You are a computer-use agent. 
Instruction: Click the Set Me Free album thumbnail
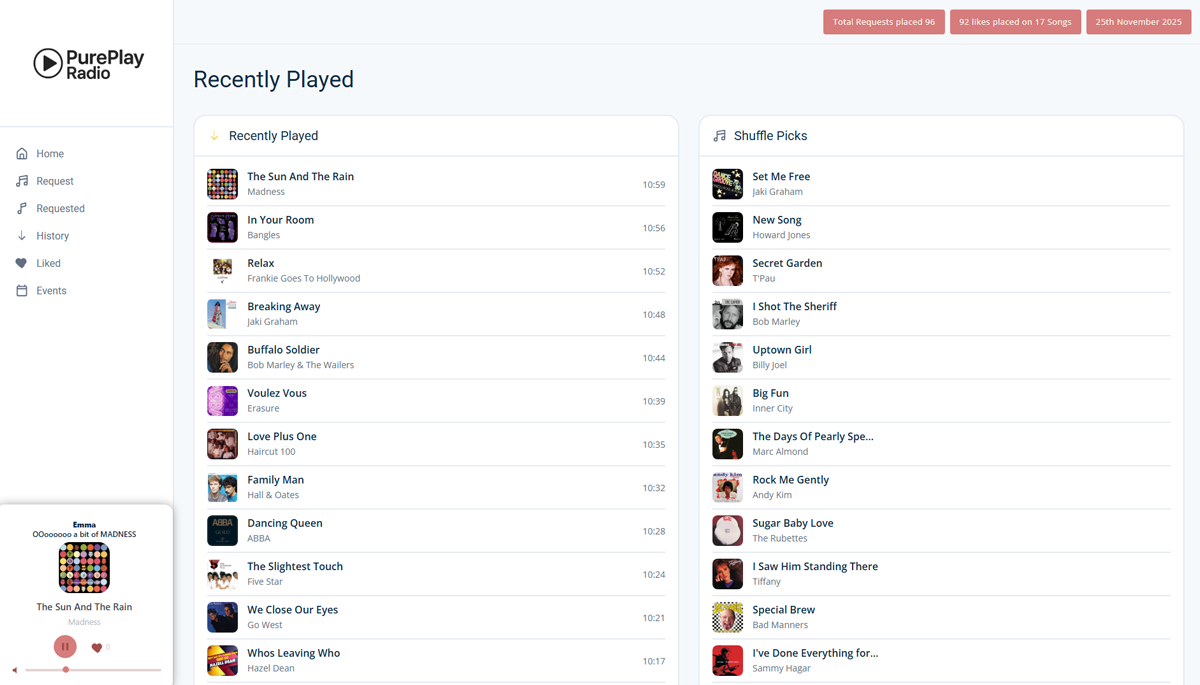click(727, 184)
